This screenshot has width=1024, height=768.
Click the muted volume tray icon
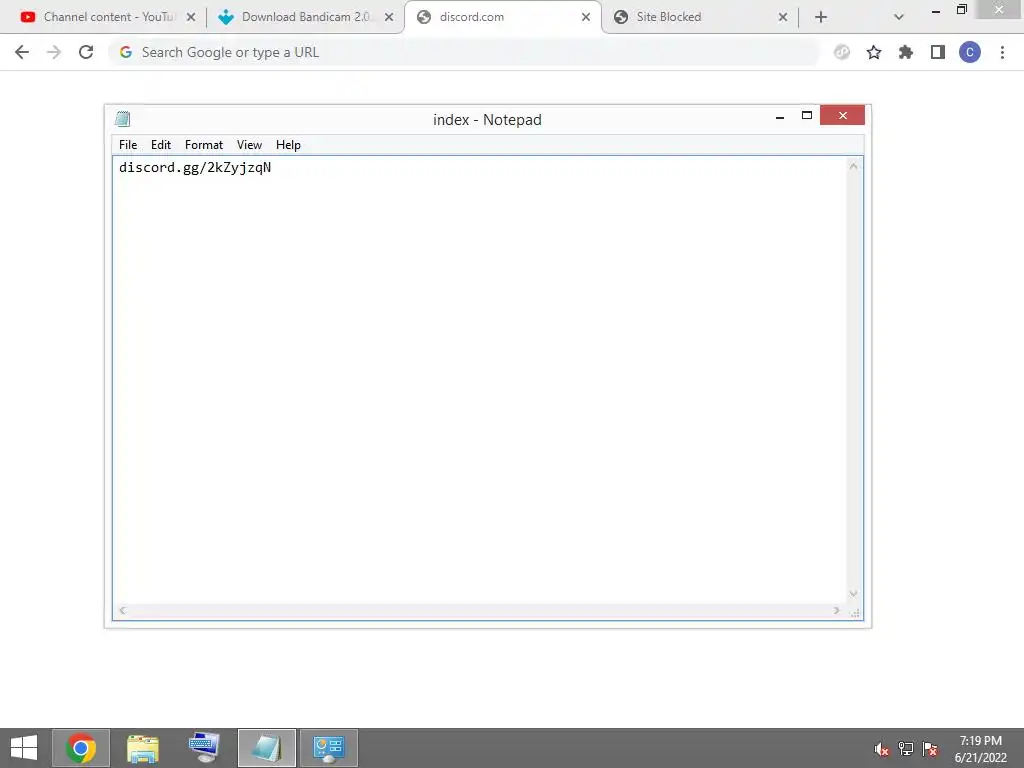click(x=882, y=749)
